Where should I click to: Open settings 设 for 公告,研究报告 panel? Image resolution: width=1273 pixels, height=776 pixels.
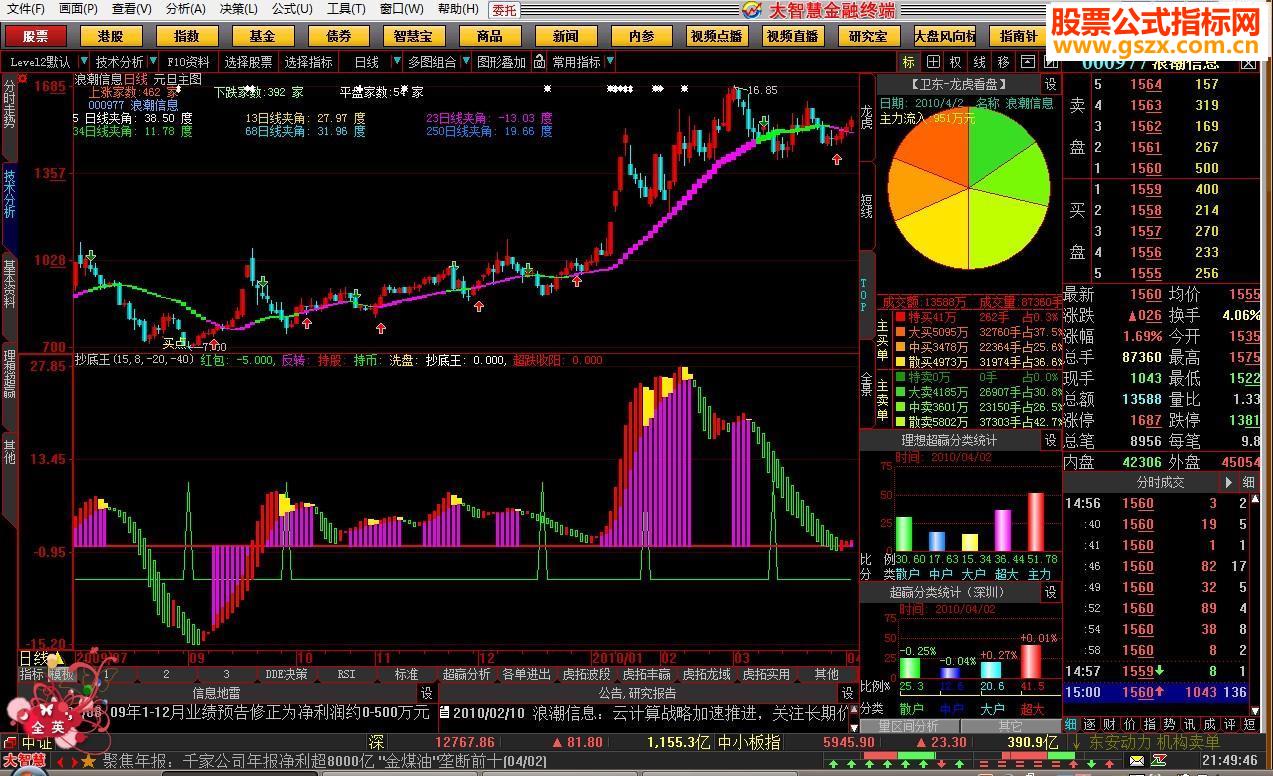848,692
